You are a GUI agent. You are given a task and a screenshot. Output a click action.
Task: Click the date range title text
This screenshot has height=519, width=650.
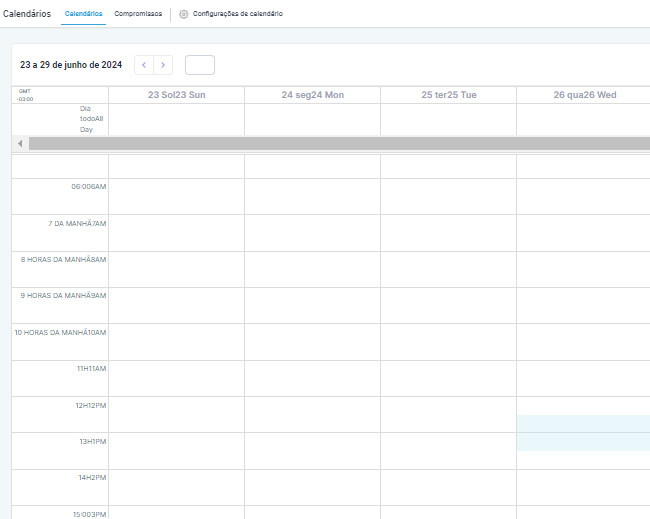pyautogui.click(x=71, y=65)
